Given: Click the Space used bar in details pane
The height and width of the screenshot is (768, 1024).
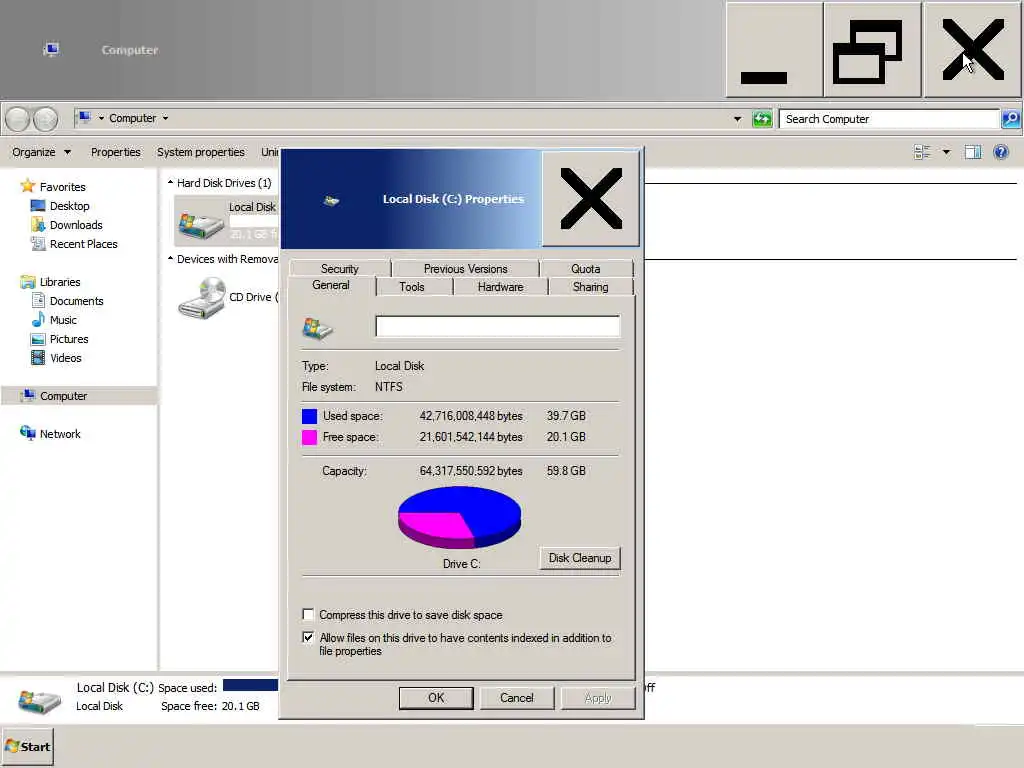Looking at the screenshot, I should point(250,685).
